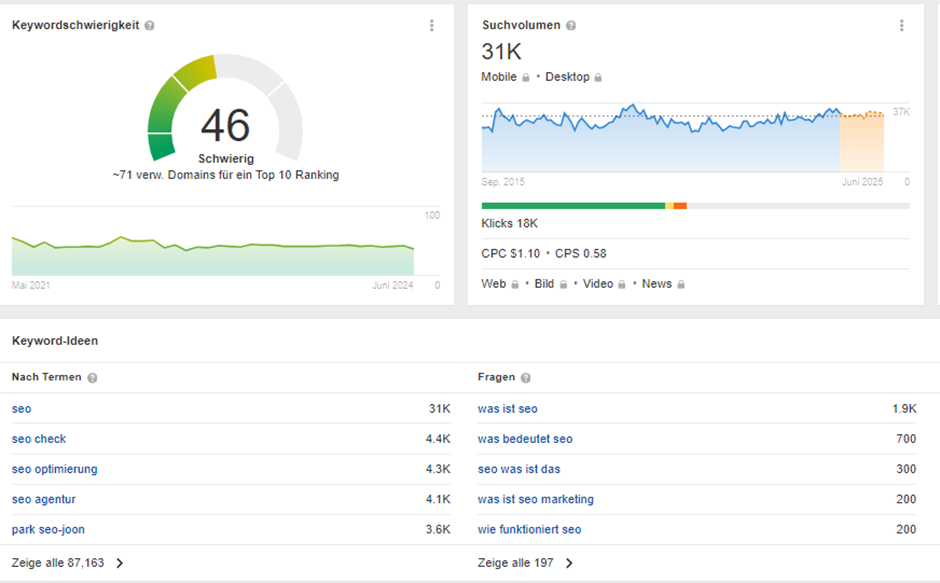Open the 'seo check' keyword link
This screenshot has height=583, width=940.
click(39, 439)
